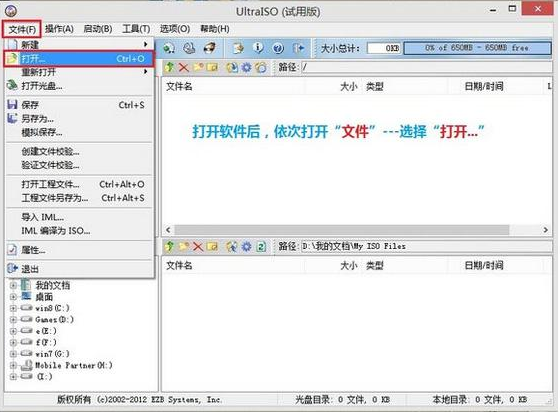Click the red delete X in ISO pane toolbar
The image size is (560, 412).
(184, 67)
